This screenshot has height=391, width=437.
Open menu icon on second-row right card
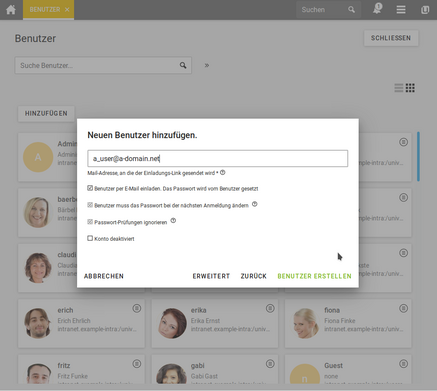(403, 198)
